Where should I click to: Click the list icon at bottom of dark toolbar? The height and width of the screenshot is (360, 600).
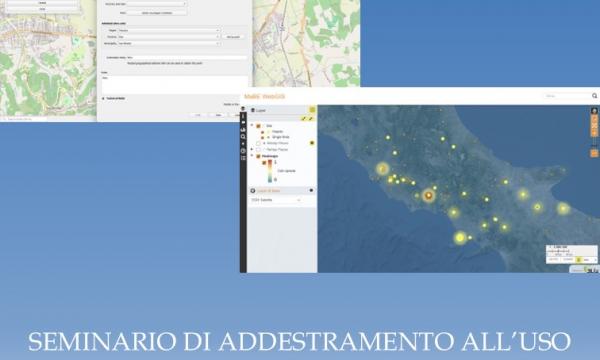pyautogui.click(x=243, y=158)
